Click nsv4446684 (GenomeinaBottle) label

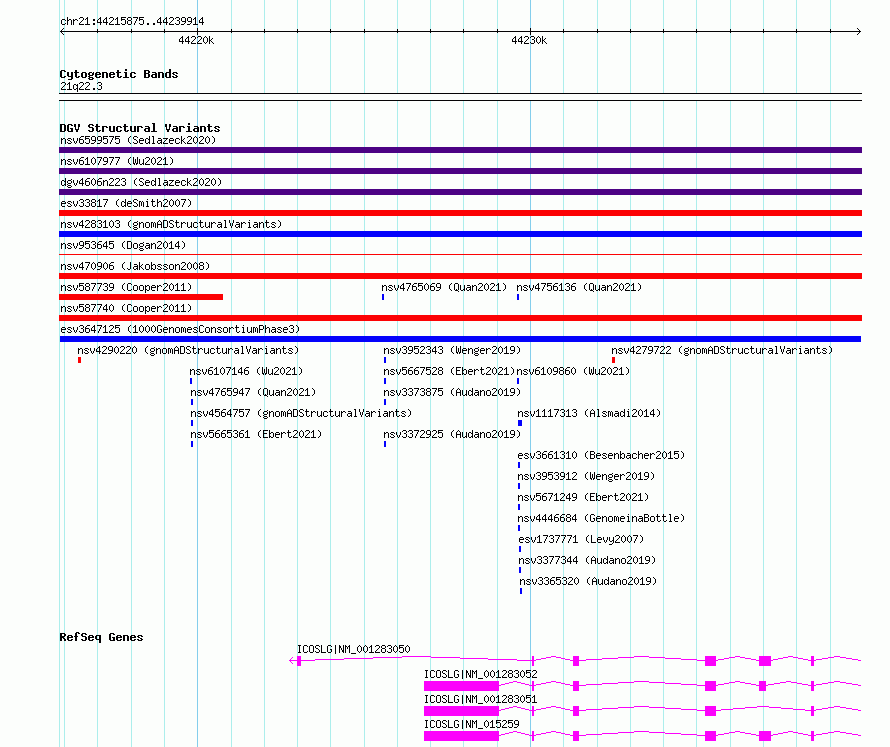601,518
